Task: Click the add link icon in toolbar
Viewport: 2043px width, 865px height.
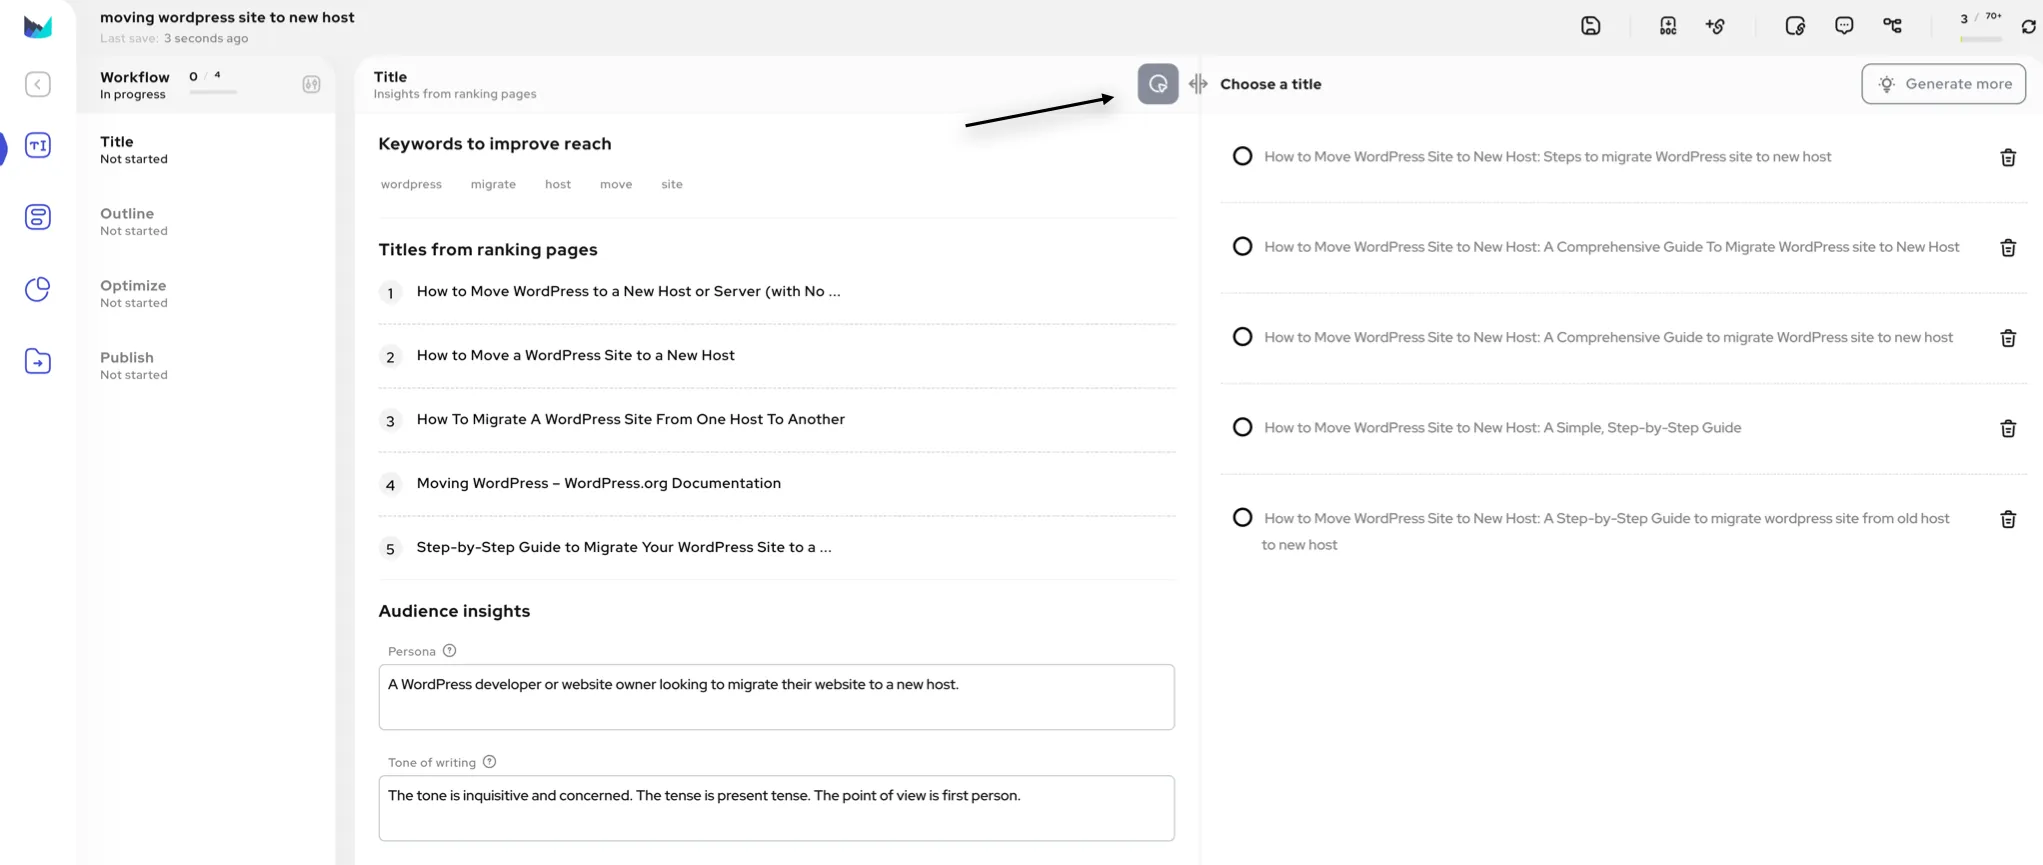Action: click(1715, 26)
